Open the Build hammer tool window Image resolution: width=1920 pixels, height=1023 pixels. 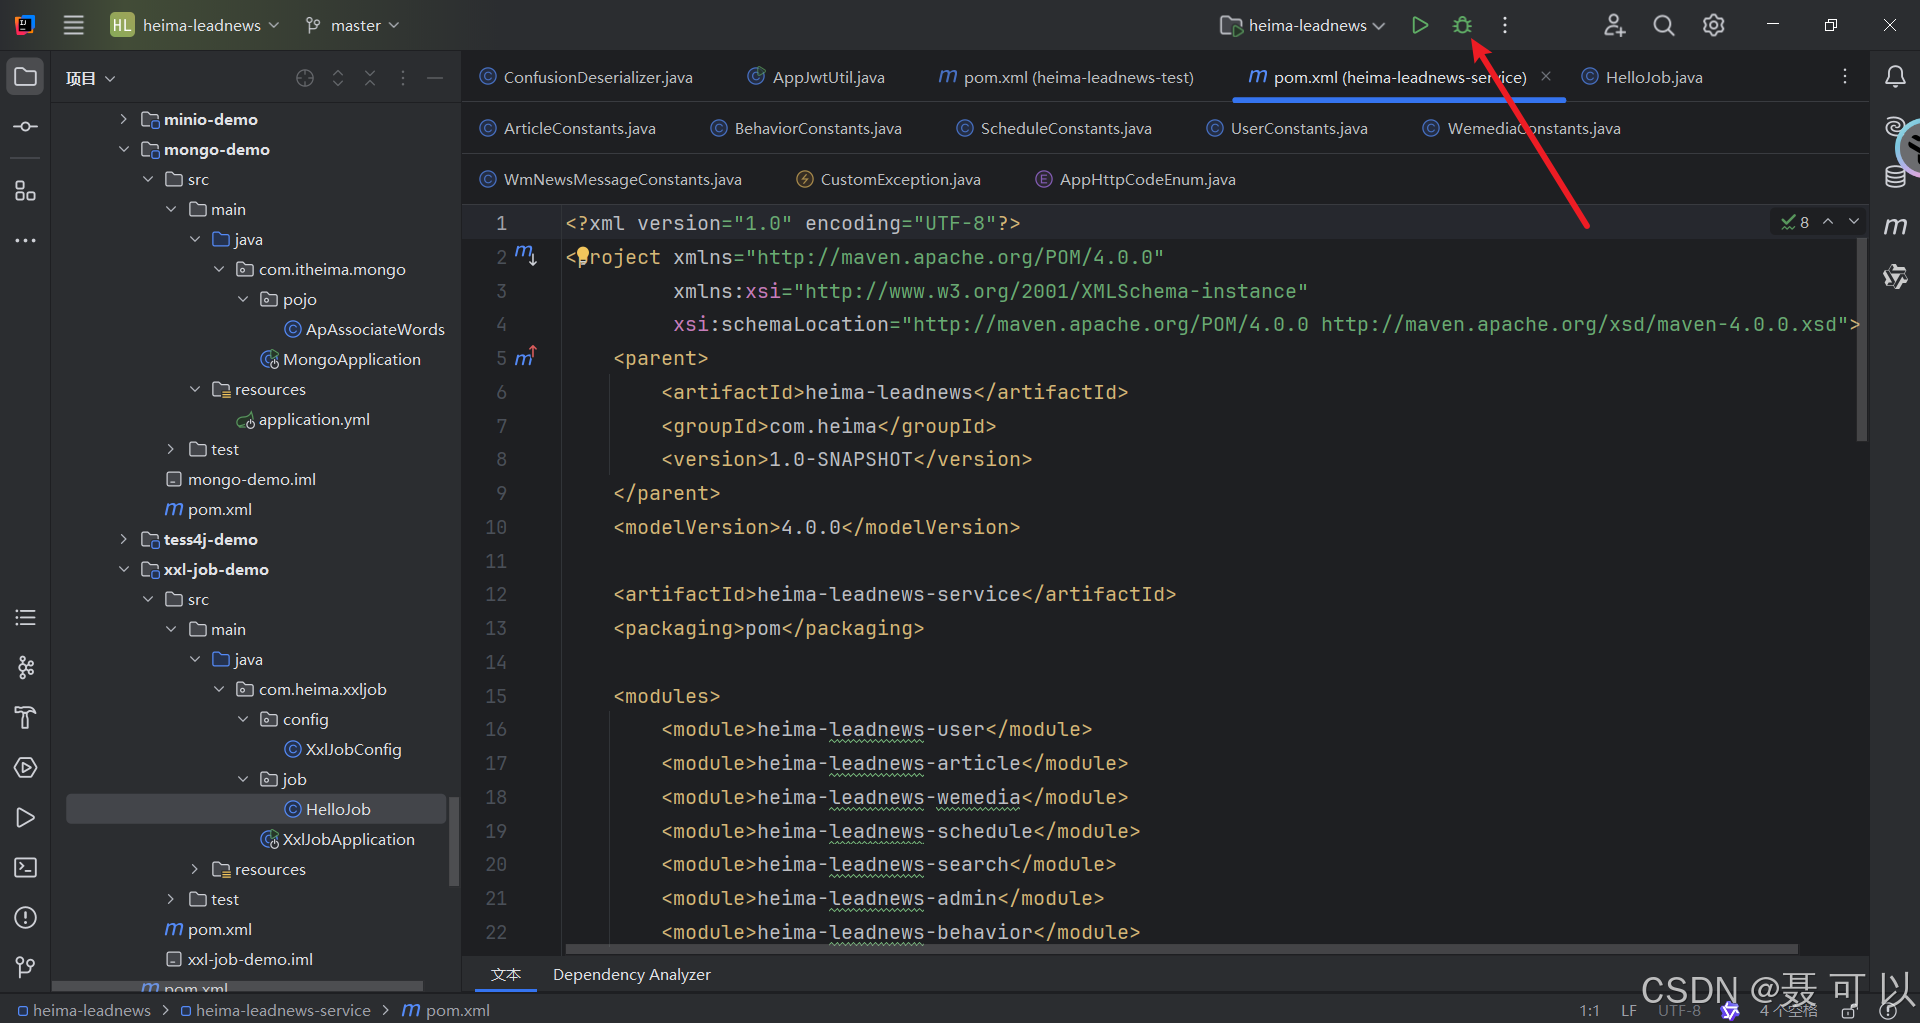[26, 717]
